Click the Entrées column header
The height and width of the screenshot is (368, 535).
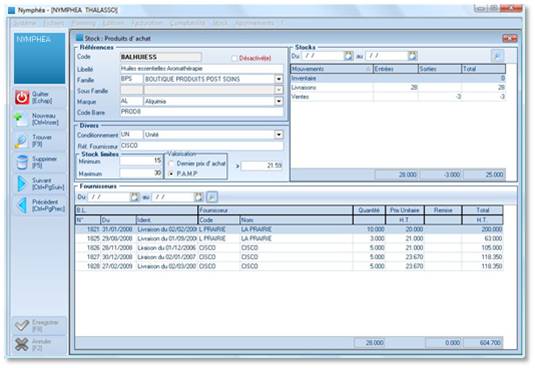[396, 69]
